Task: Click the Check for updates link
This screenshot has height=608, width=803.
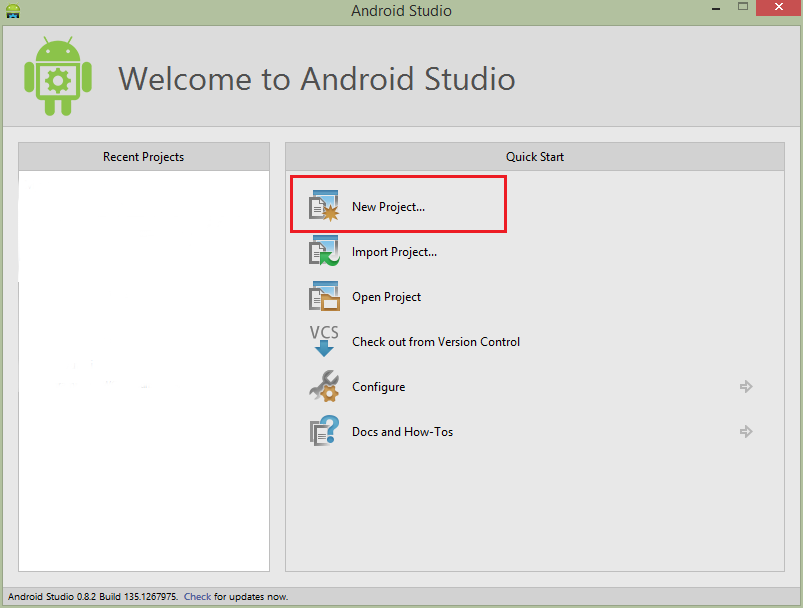Action: pyautogui.click(x=197, y=597)
